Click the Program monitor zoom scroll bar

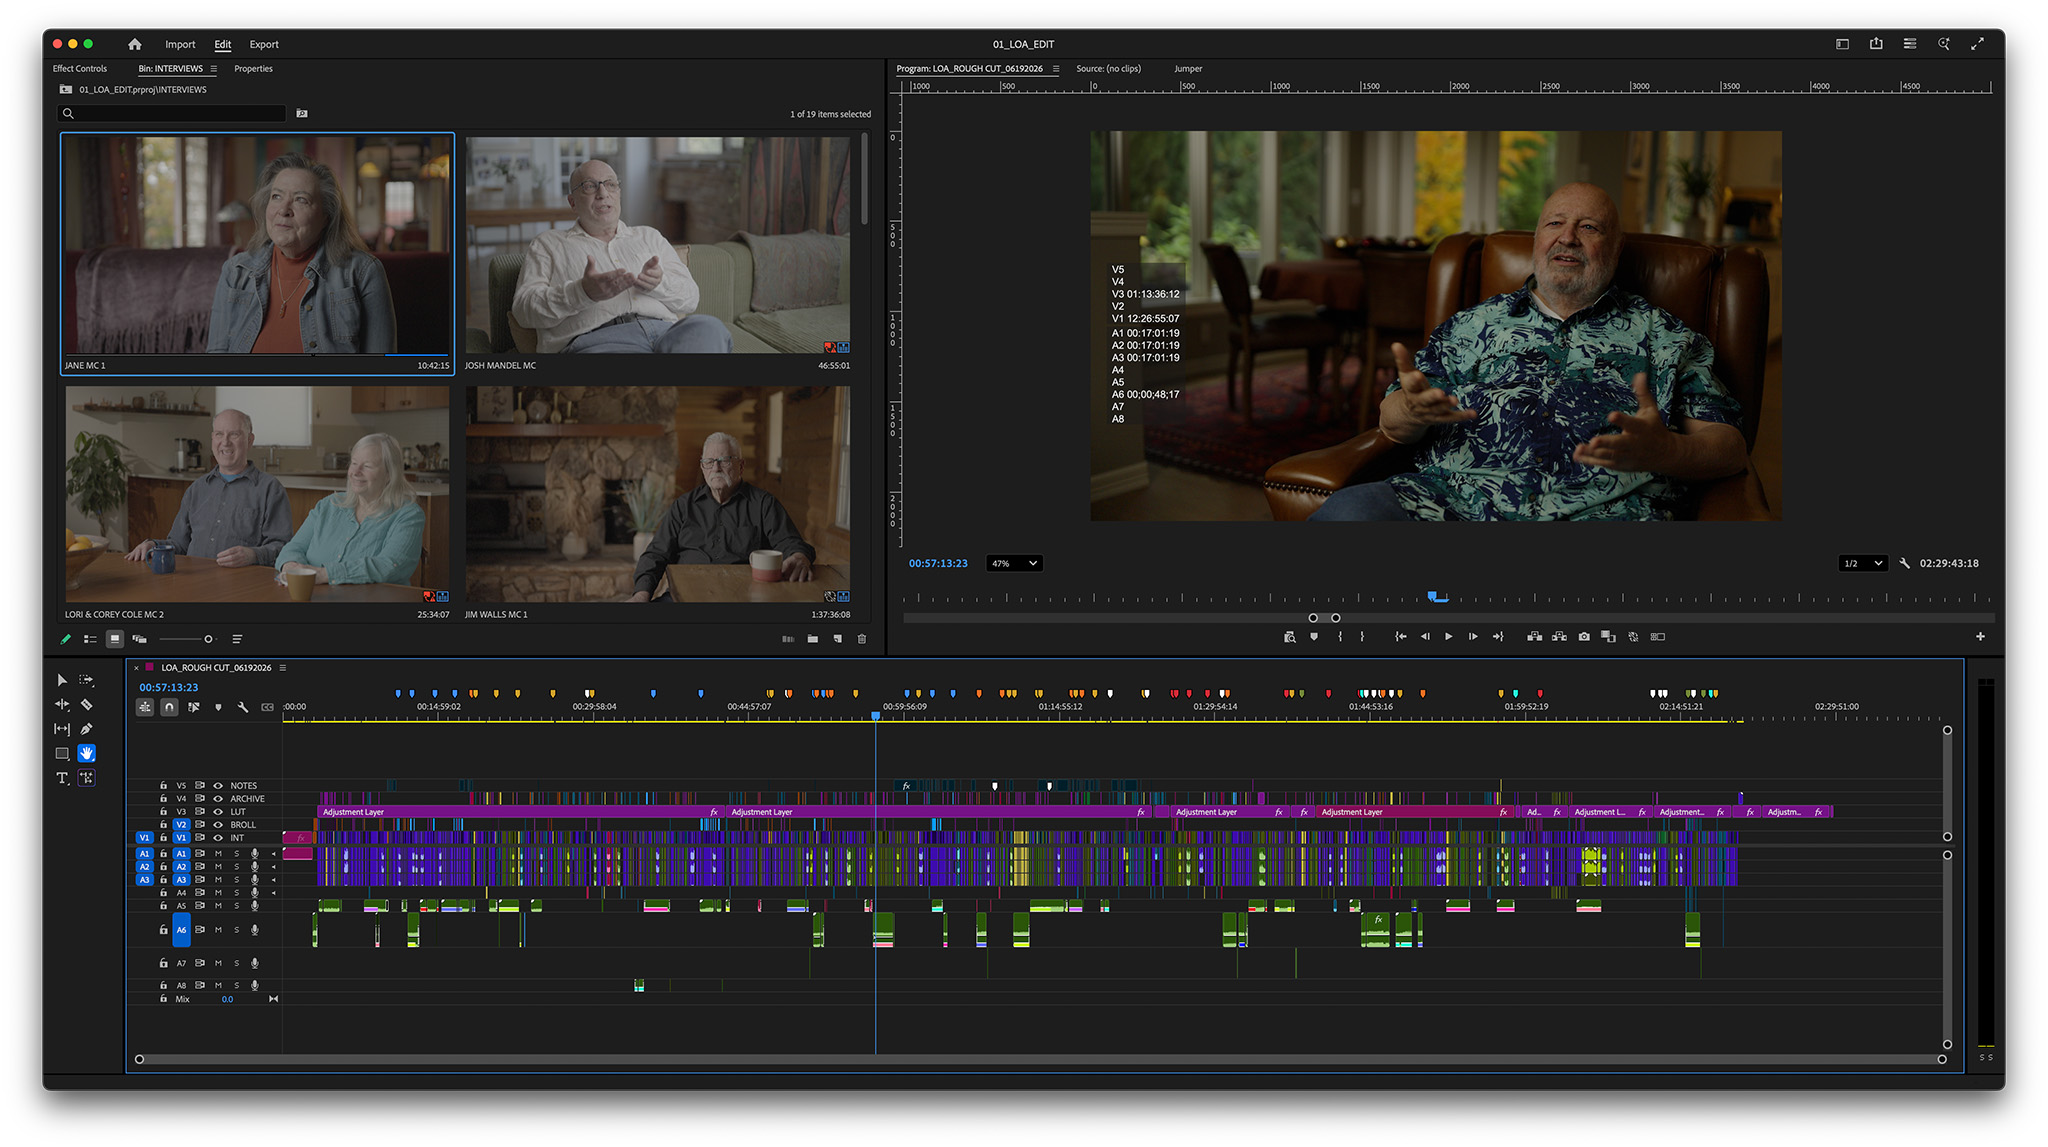[x=1324, y=618]
